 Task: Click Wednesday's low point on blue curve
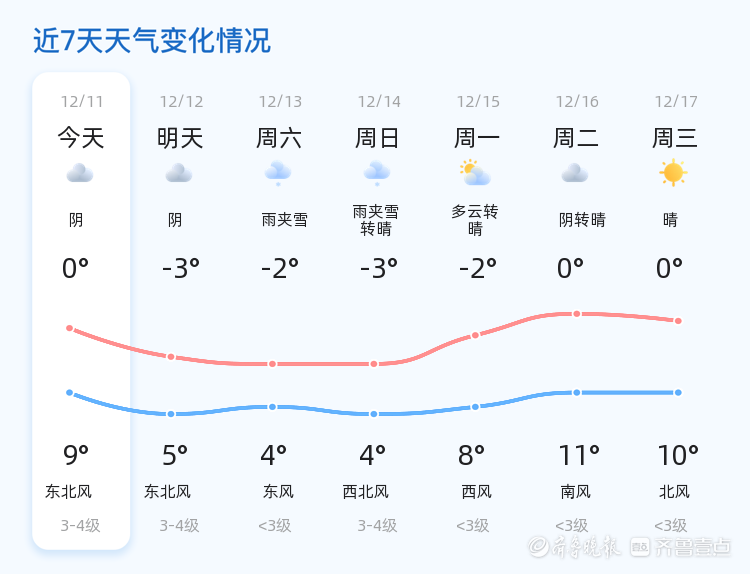pyautogui.click(x=678, y=392)
